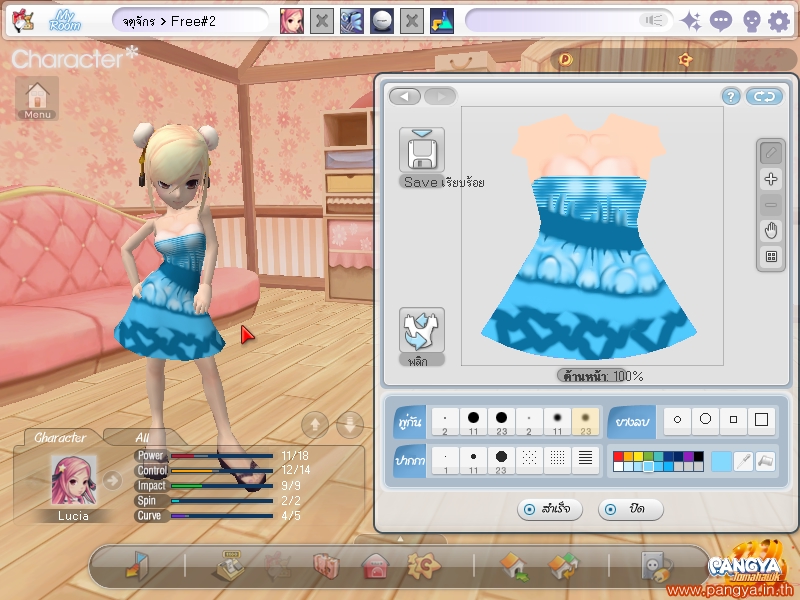Click the room name Free#2 field
Screen dimensions: 800x600
(x=190, y=21)
